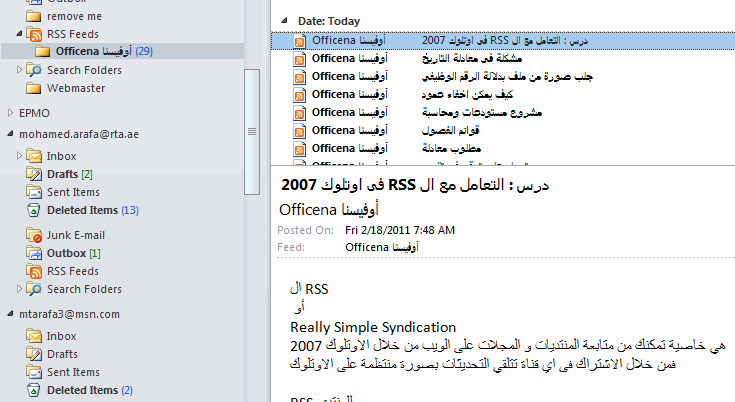Click the 'Date: Today' group header text
735x402 pixels.
329,21
